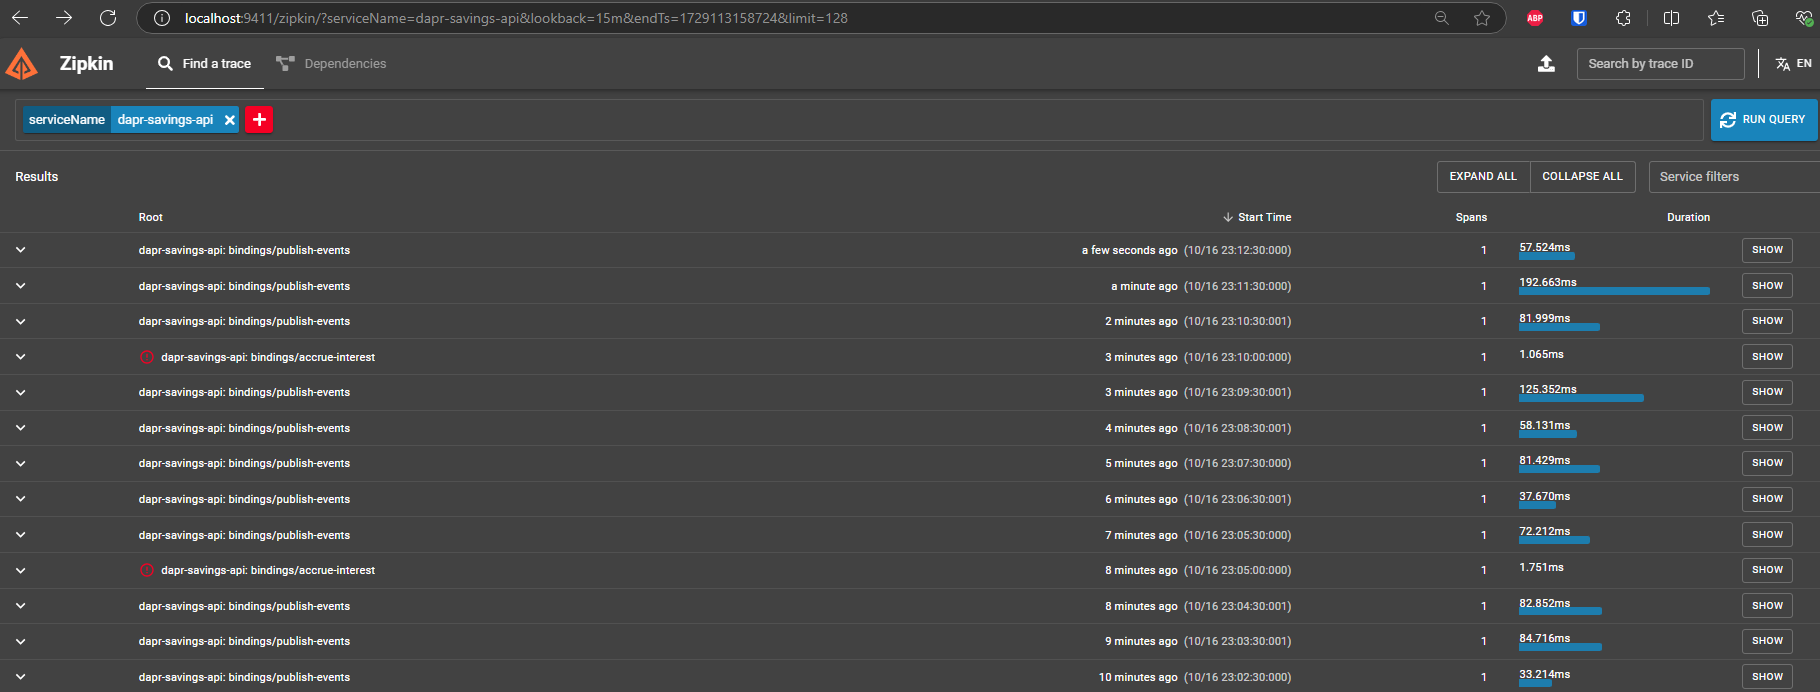Screen dimensions: 1820x692
Task: Show the 57.524ms trace
Action: (1767, 250)
